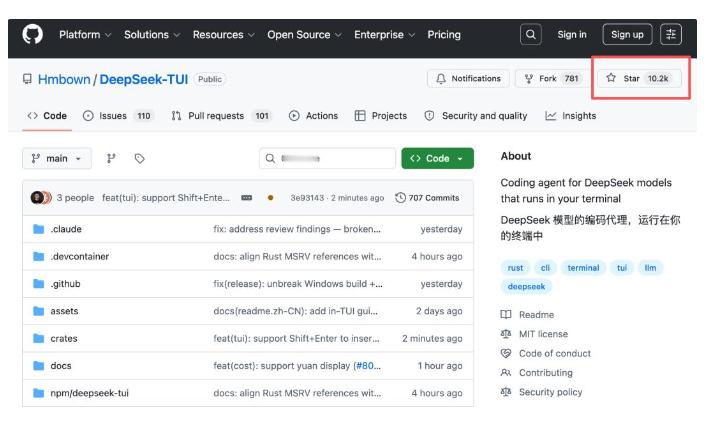The height and width of the screenshot is (425, 720).
Task: Switch to the Insights tab
Action: tap(570, 116)
